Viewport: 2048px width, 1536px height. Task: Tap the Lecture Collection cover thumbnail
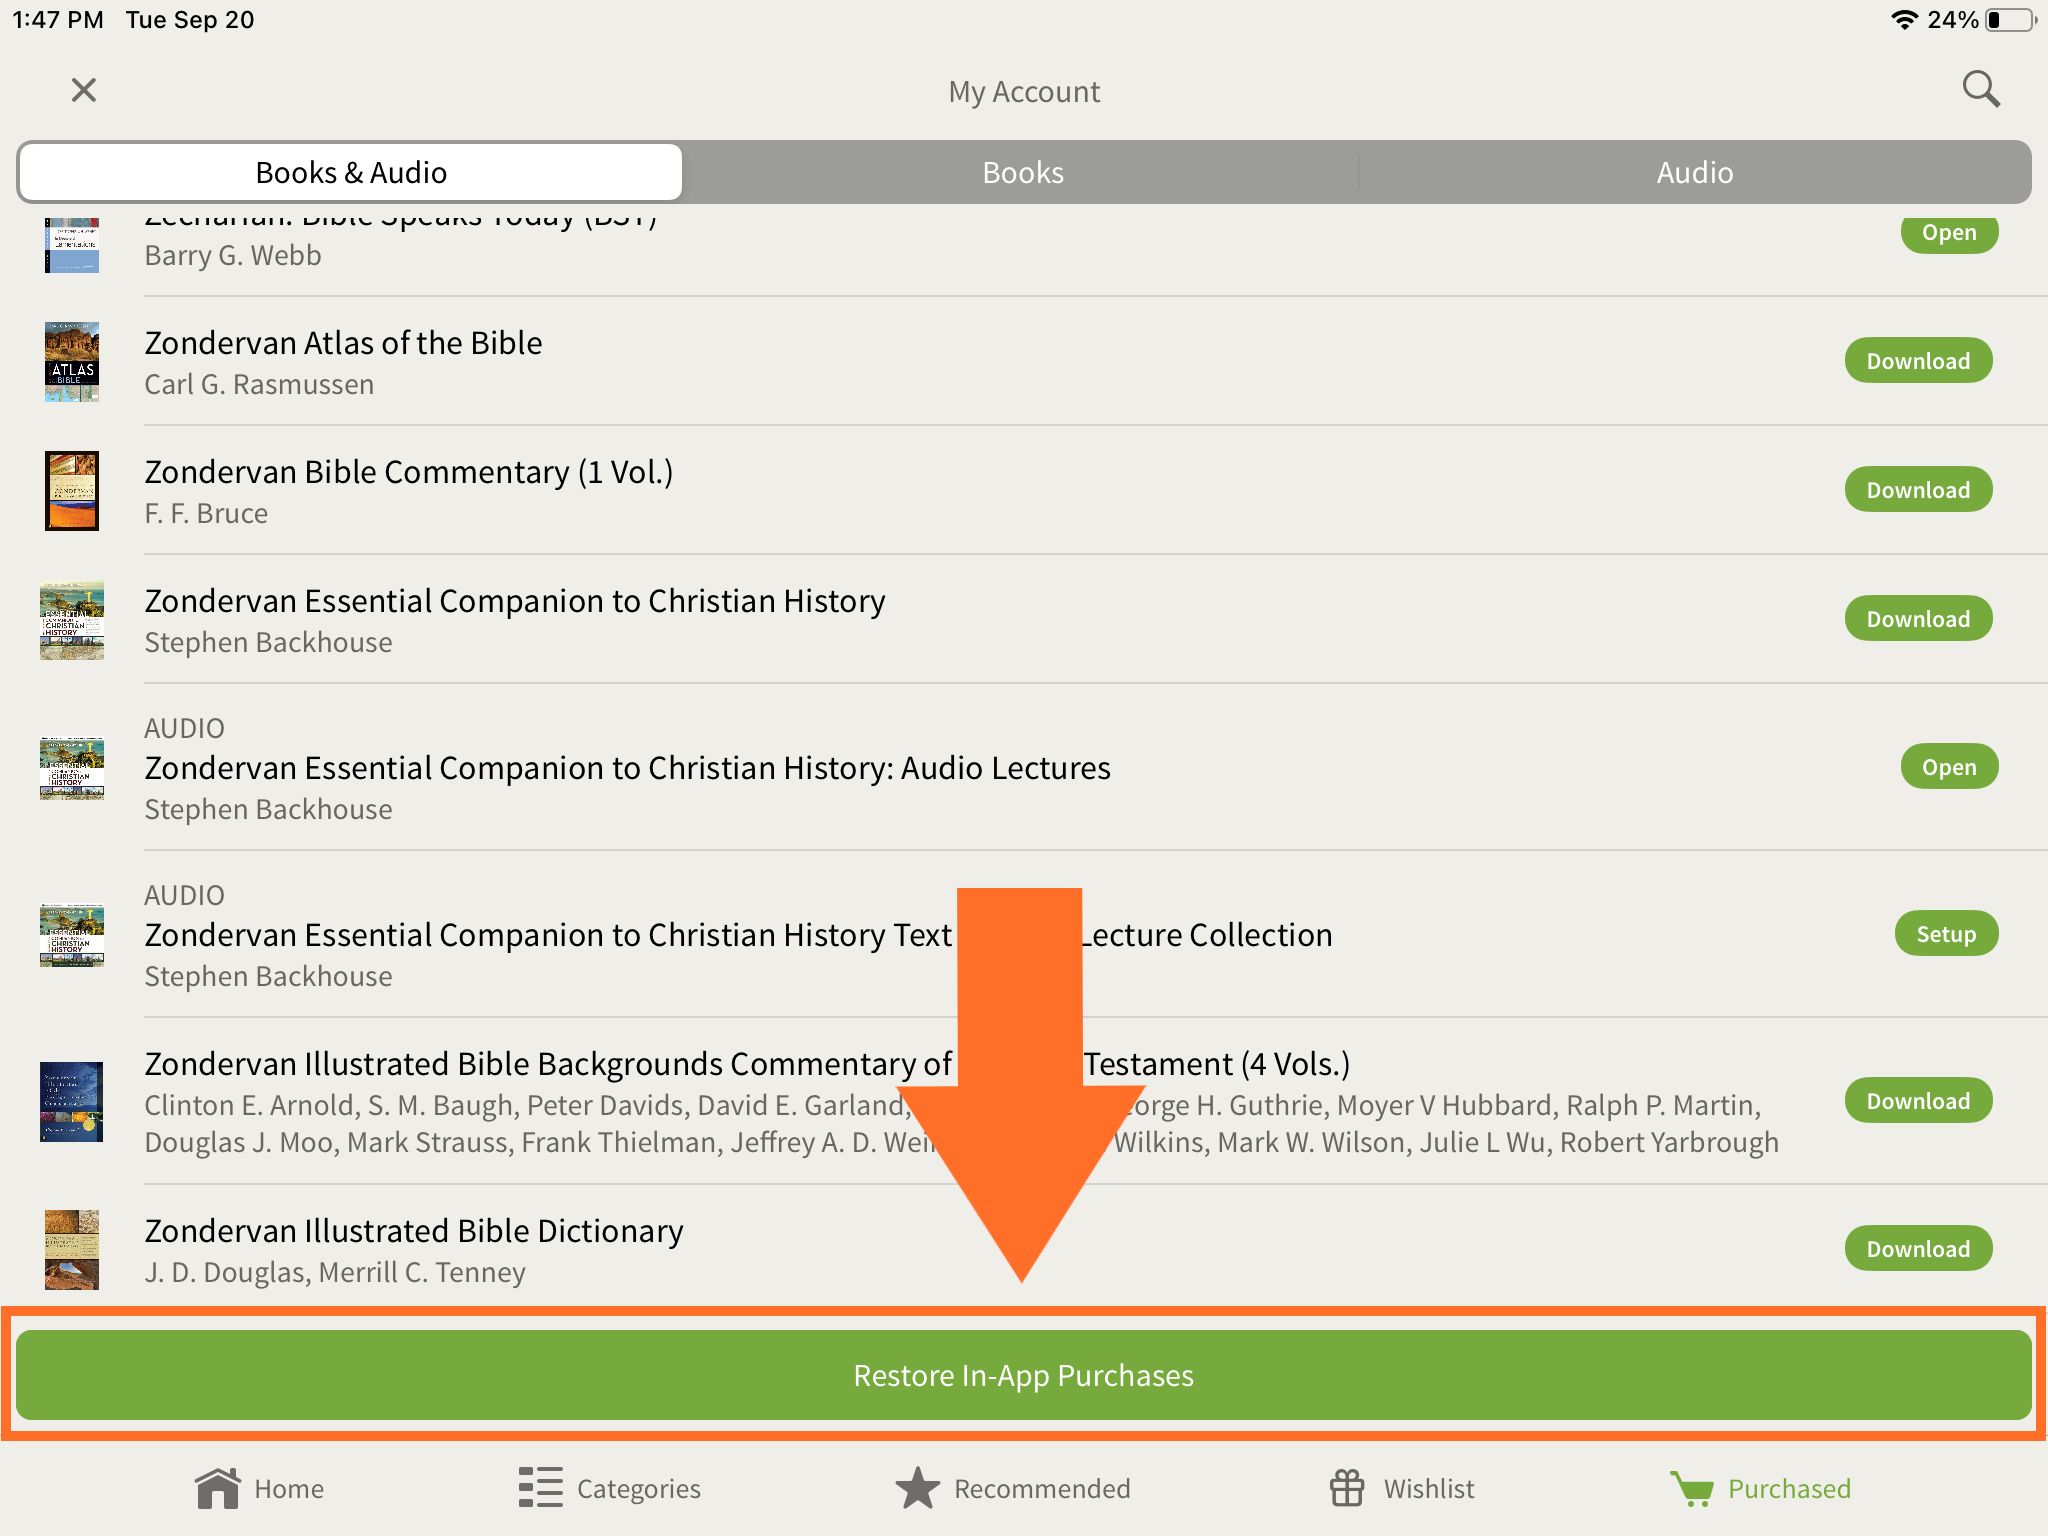(x=72, y=935)
